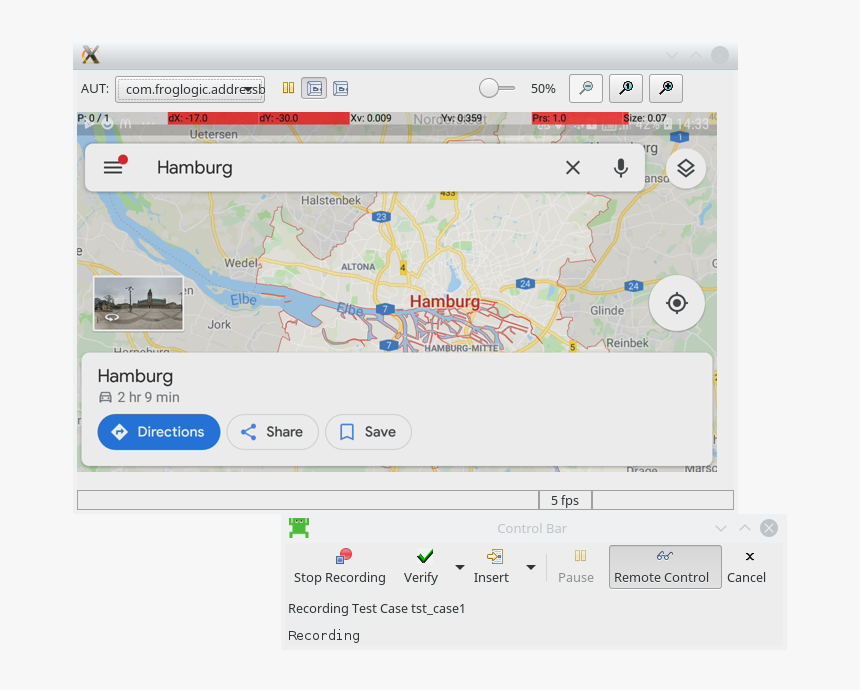Click the Save button
The width and height of the screenshot is (860, 690).
(368, 432)
